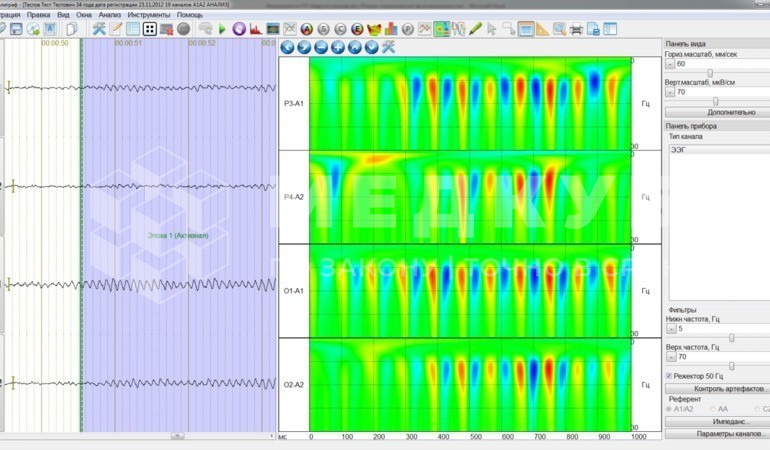Click the tools wrench and hammer toolbar icon
Screen dimensions: 770x450
click(x=99, y=29)
